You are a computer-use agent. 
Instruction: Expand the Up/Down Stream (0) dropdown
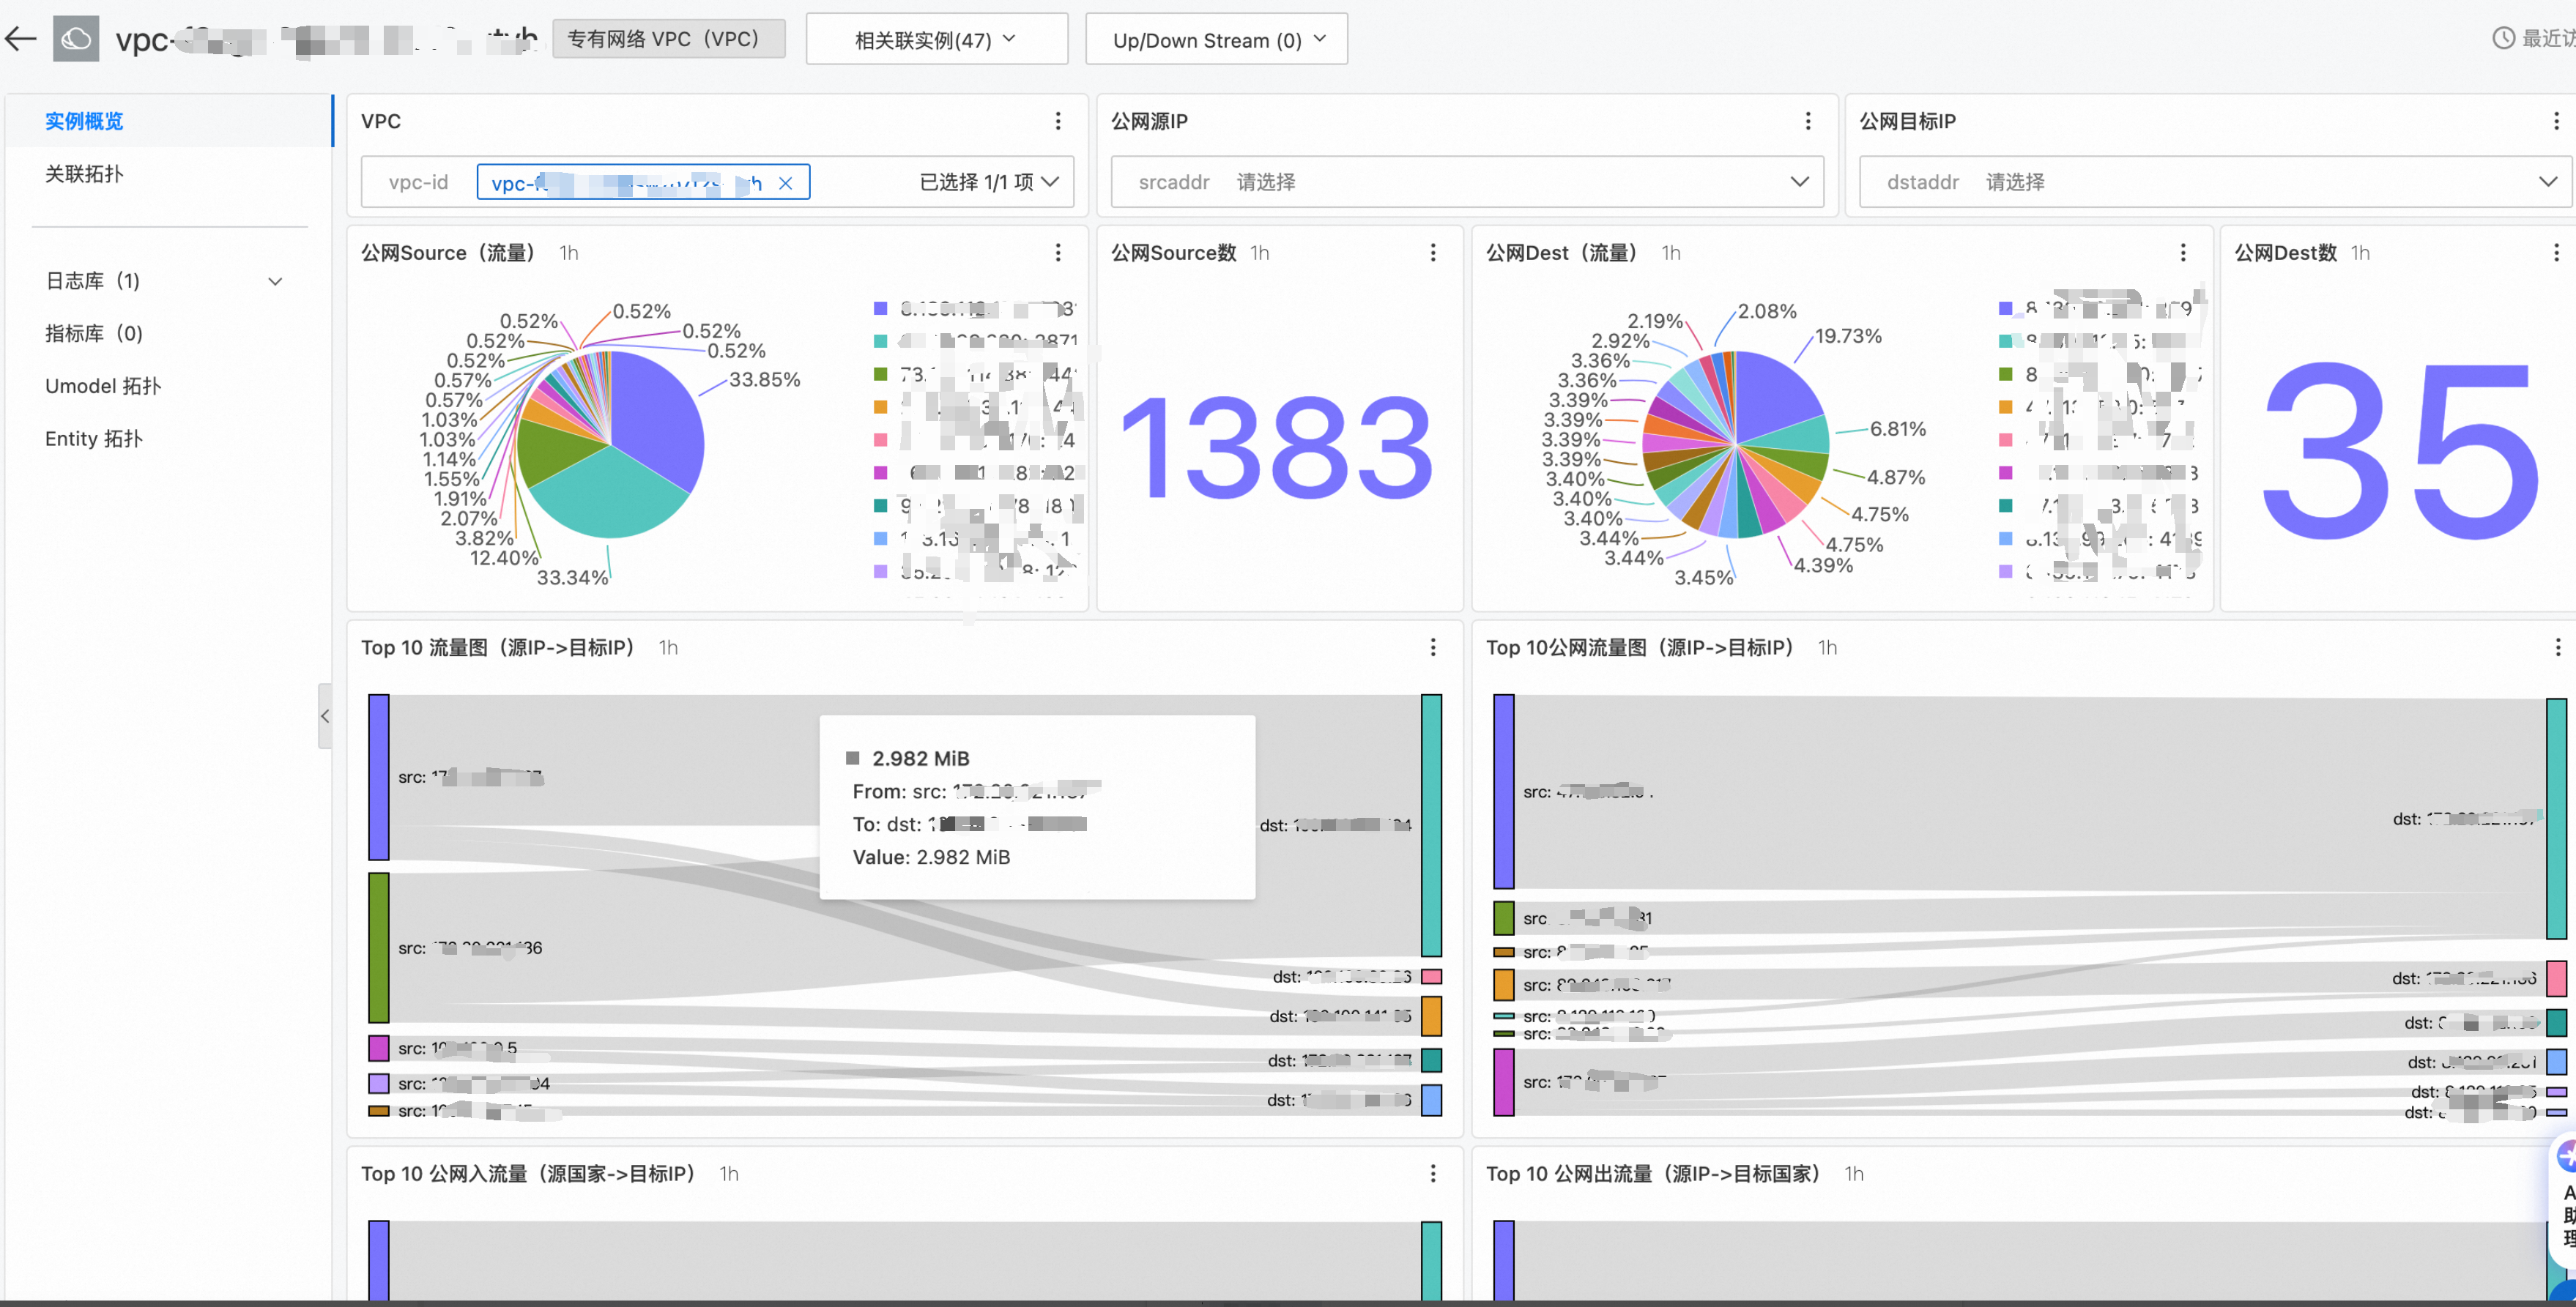pyautogui.click(x=1216, y=39)
